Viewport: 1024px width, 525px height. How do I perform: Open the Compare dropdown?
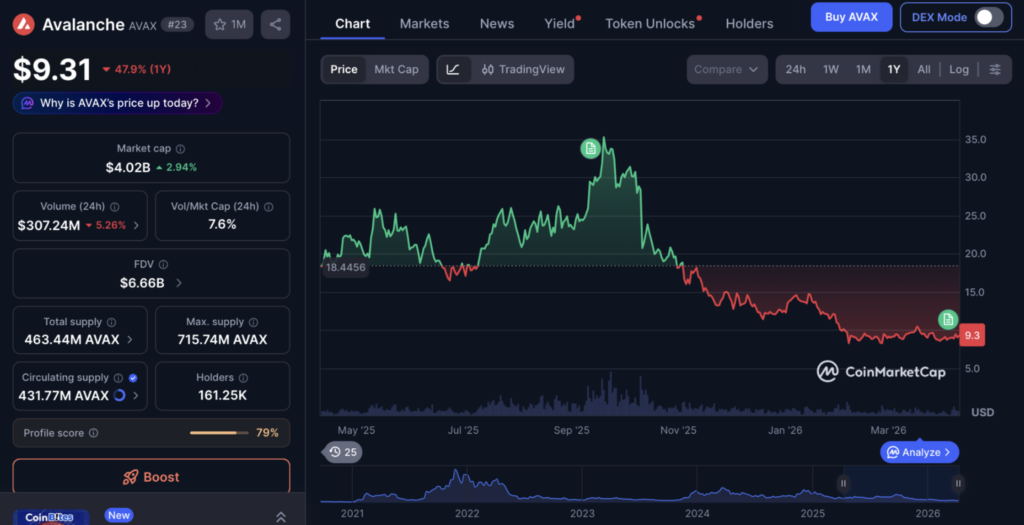727,69
